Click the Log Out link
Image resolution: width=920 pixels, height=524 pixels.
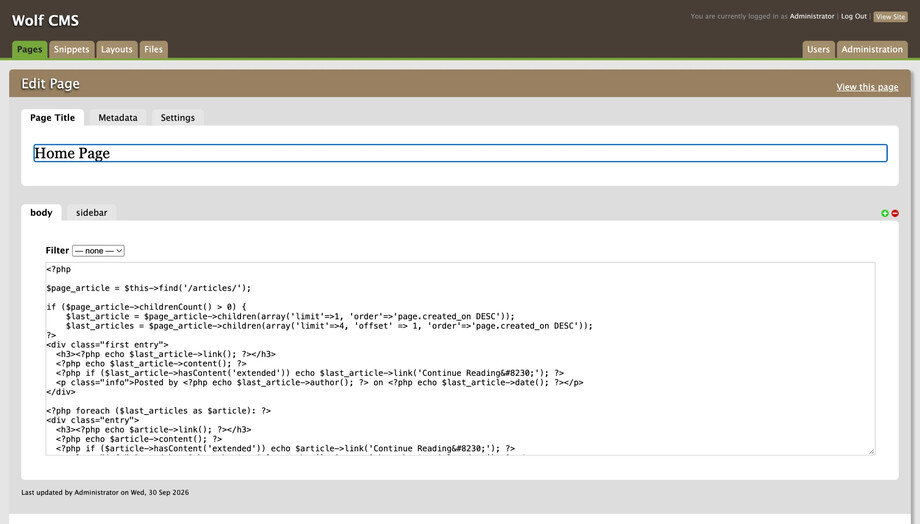point(854,16)
